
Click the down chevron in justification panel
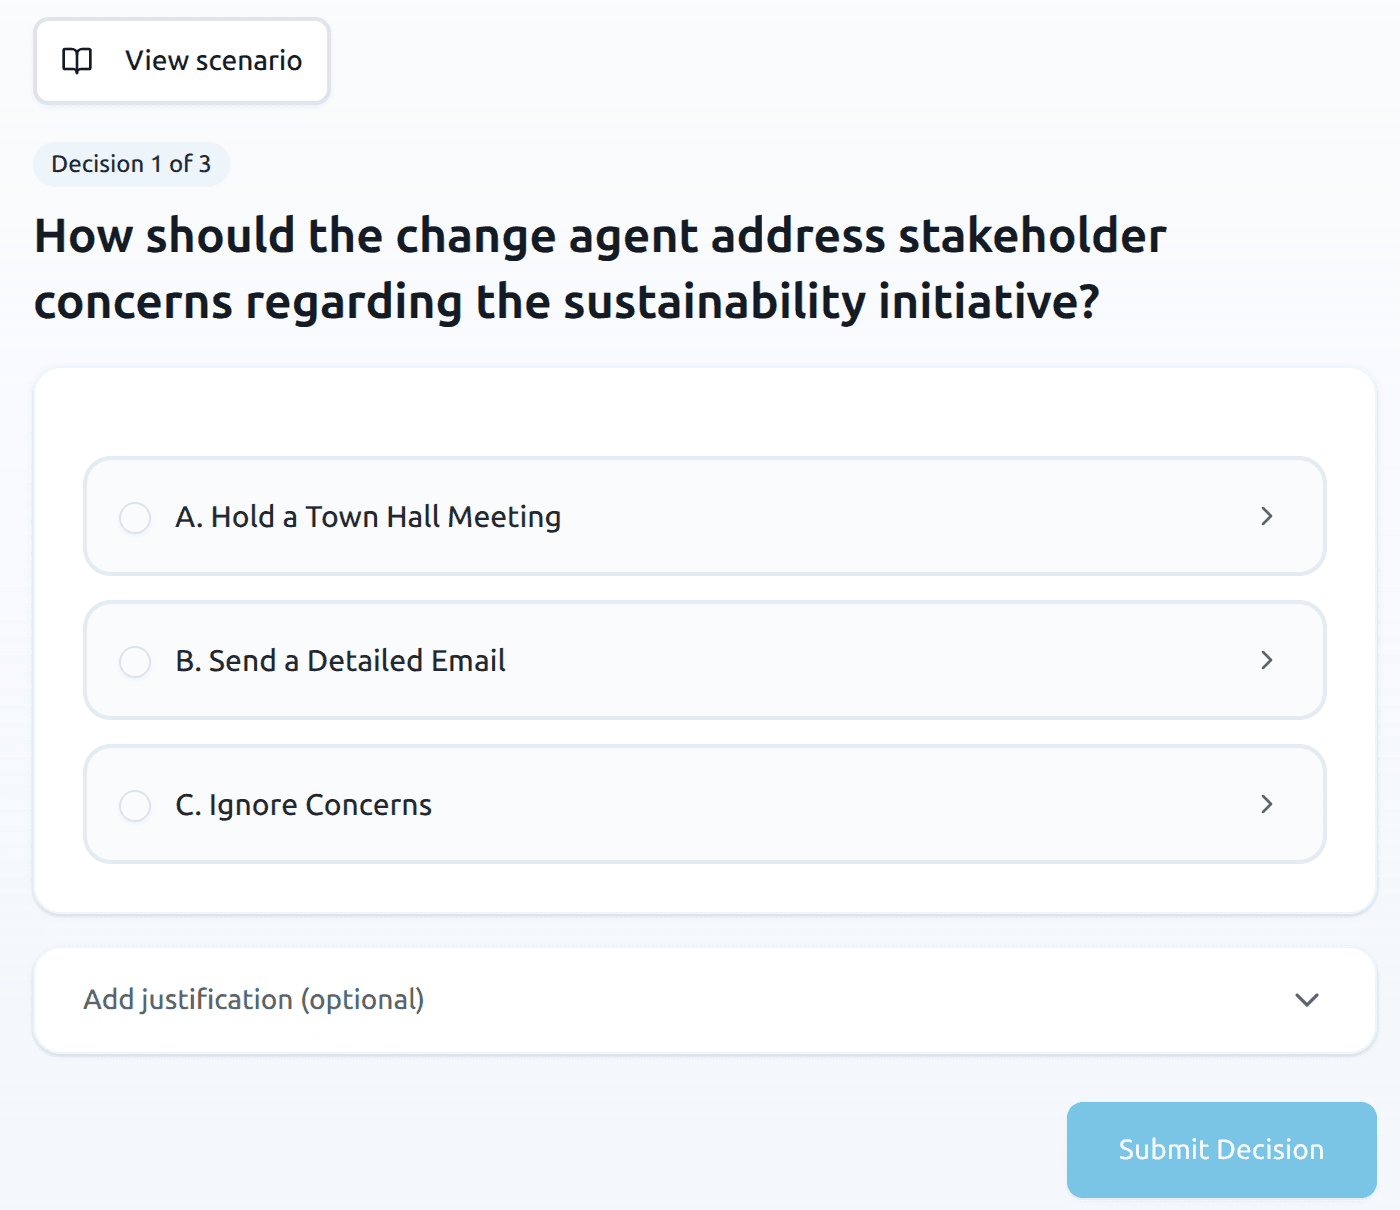point(1306,1000)
